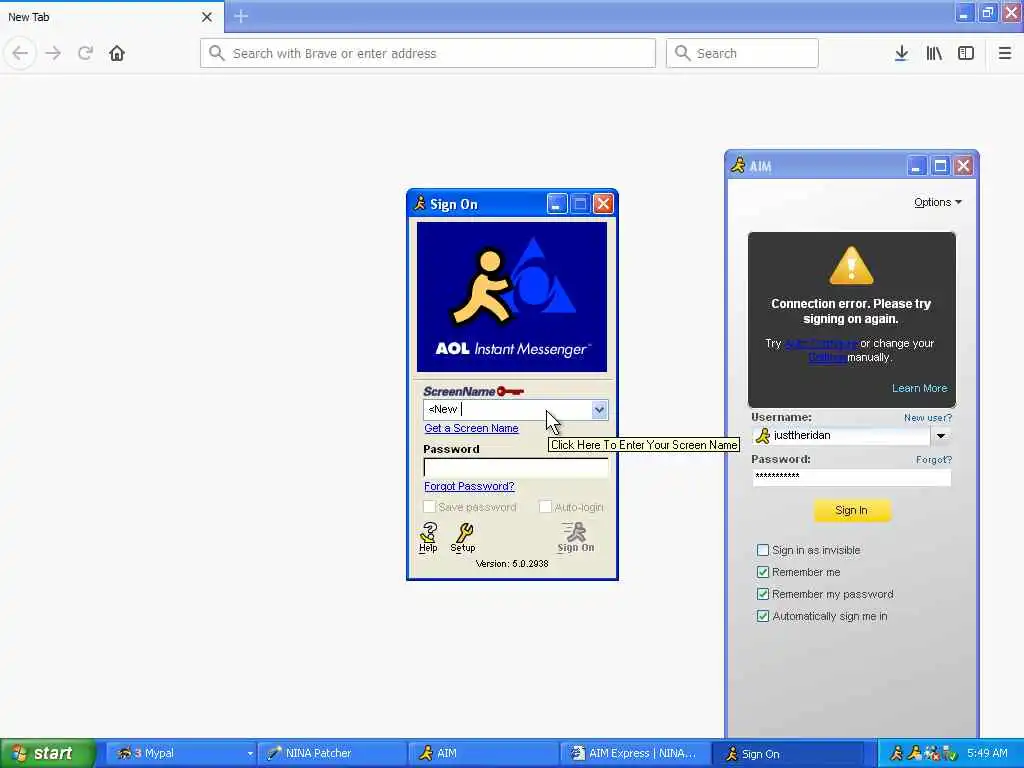Expand the Username dropdown arrow in AIM
The width and height of the screenshot is (1024, 768).
[x=940, y=436]
